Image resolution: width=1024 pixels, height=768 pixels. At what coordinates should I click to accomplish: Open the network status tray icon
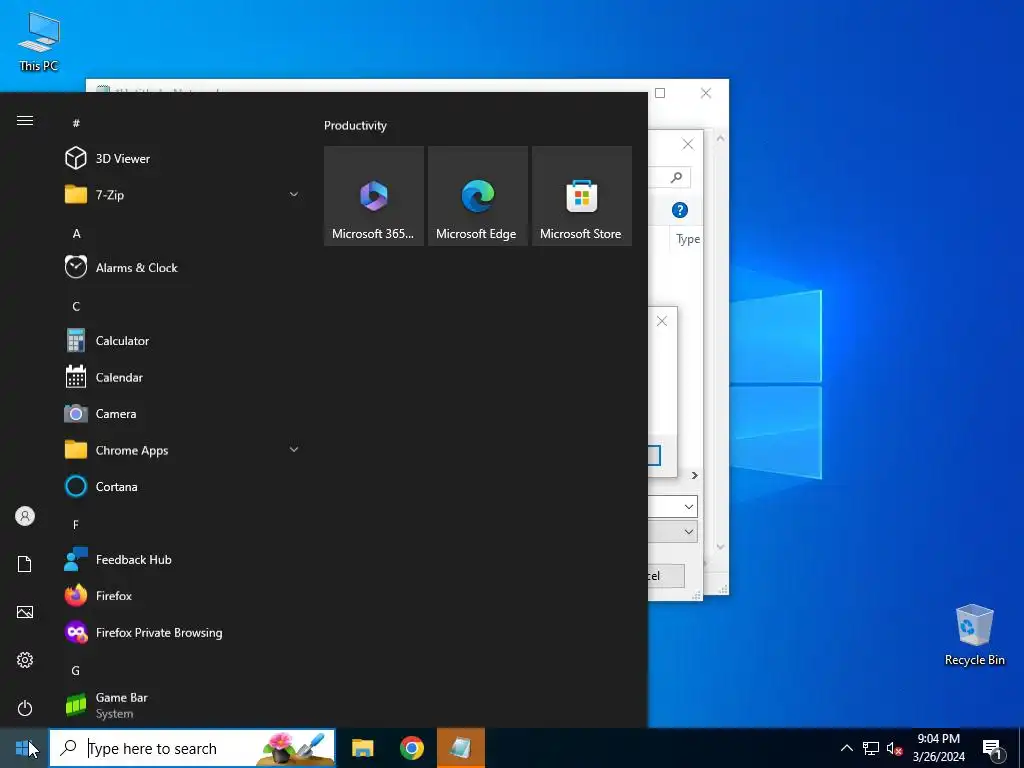[x=871, y=748]
